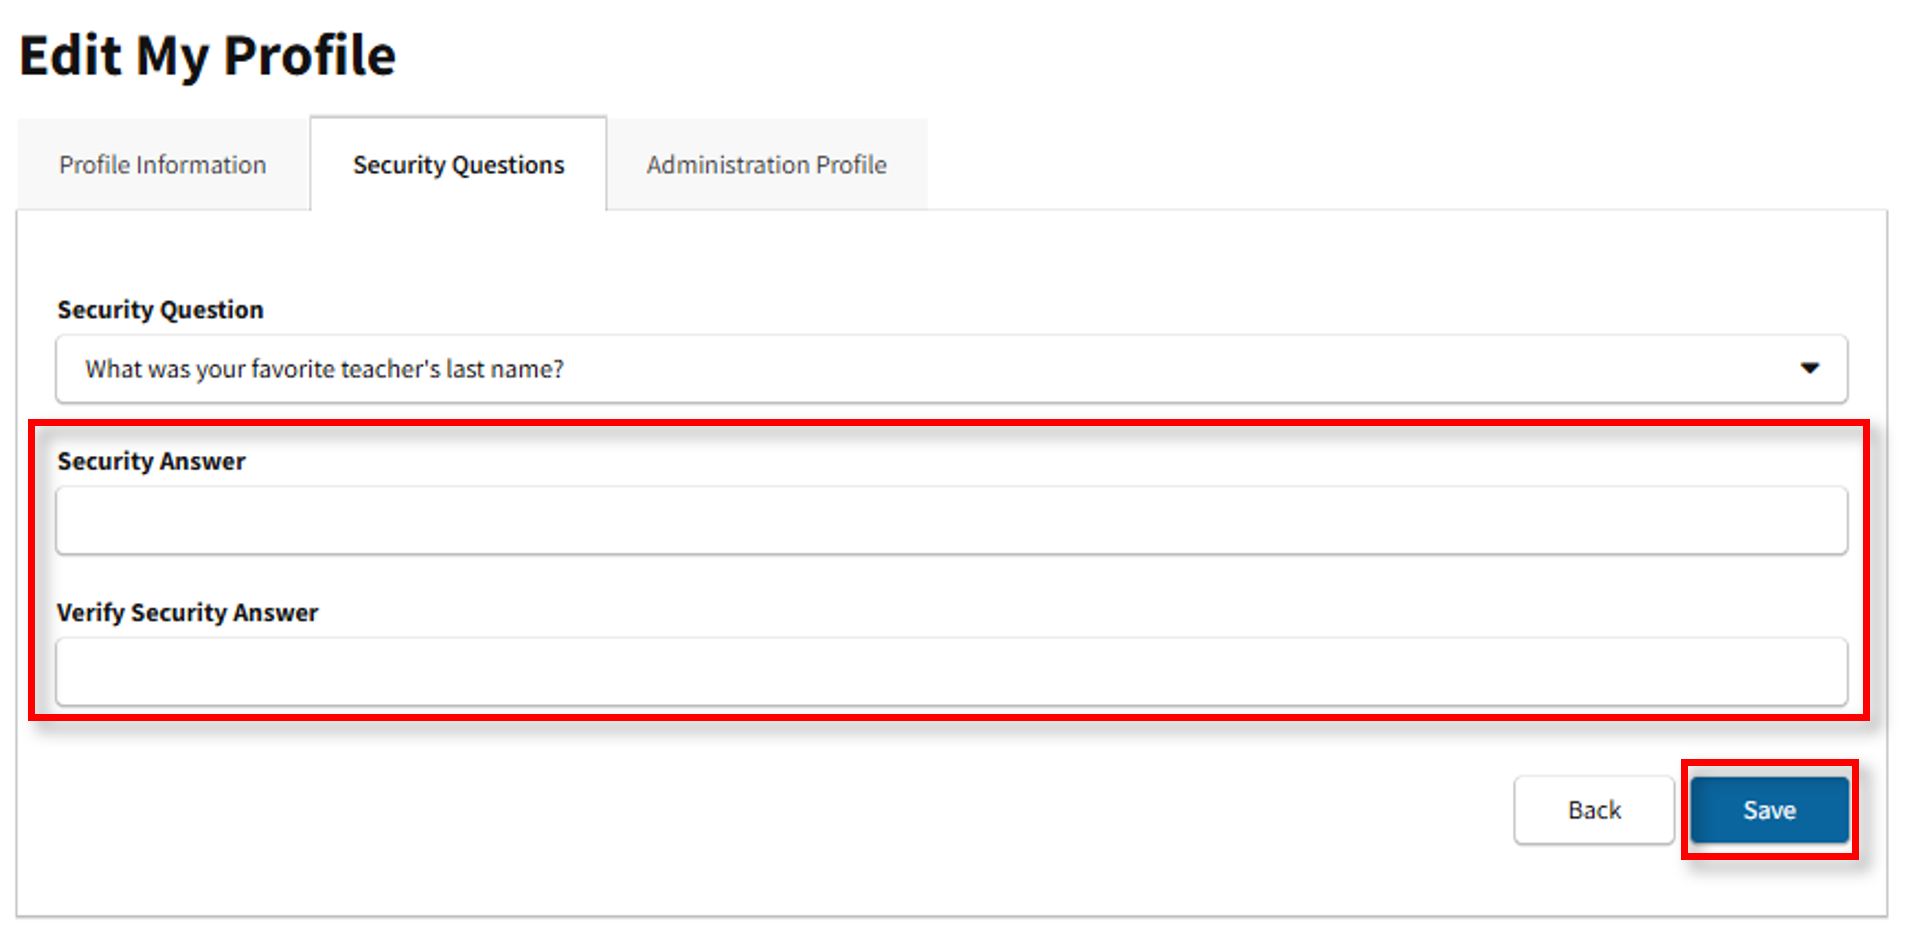Viewport: 1906px width, 935px height.
Task: Place cursor in first answer input box
Action: pyautogui.click(x=950, y=520)
